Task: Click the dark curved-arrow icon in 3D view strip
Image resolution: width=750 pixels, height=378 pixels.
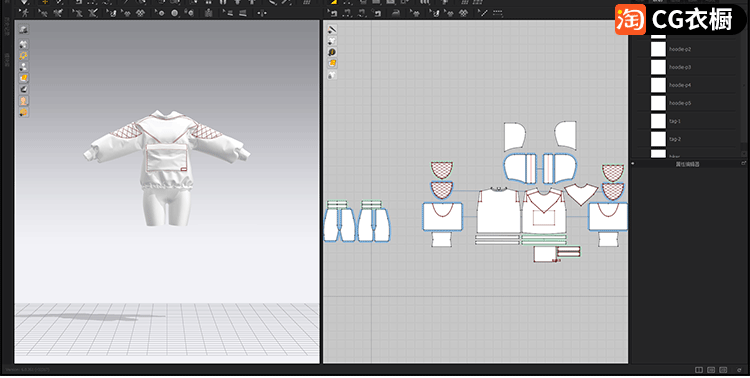Action: click(x=23, y=89)
